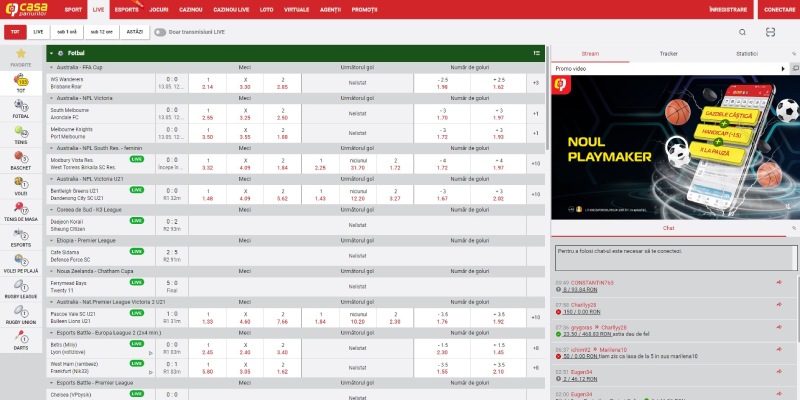The height and width of the screenshot is (400, 800).
Task: Open SPORT in top navigation
Action: (73, 10)
